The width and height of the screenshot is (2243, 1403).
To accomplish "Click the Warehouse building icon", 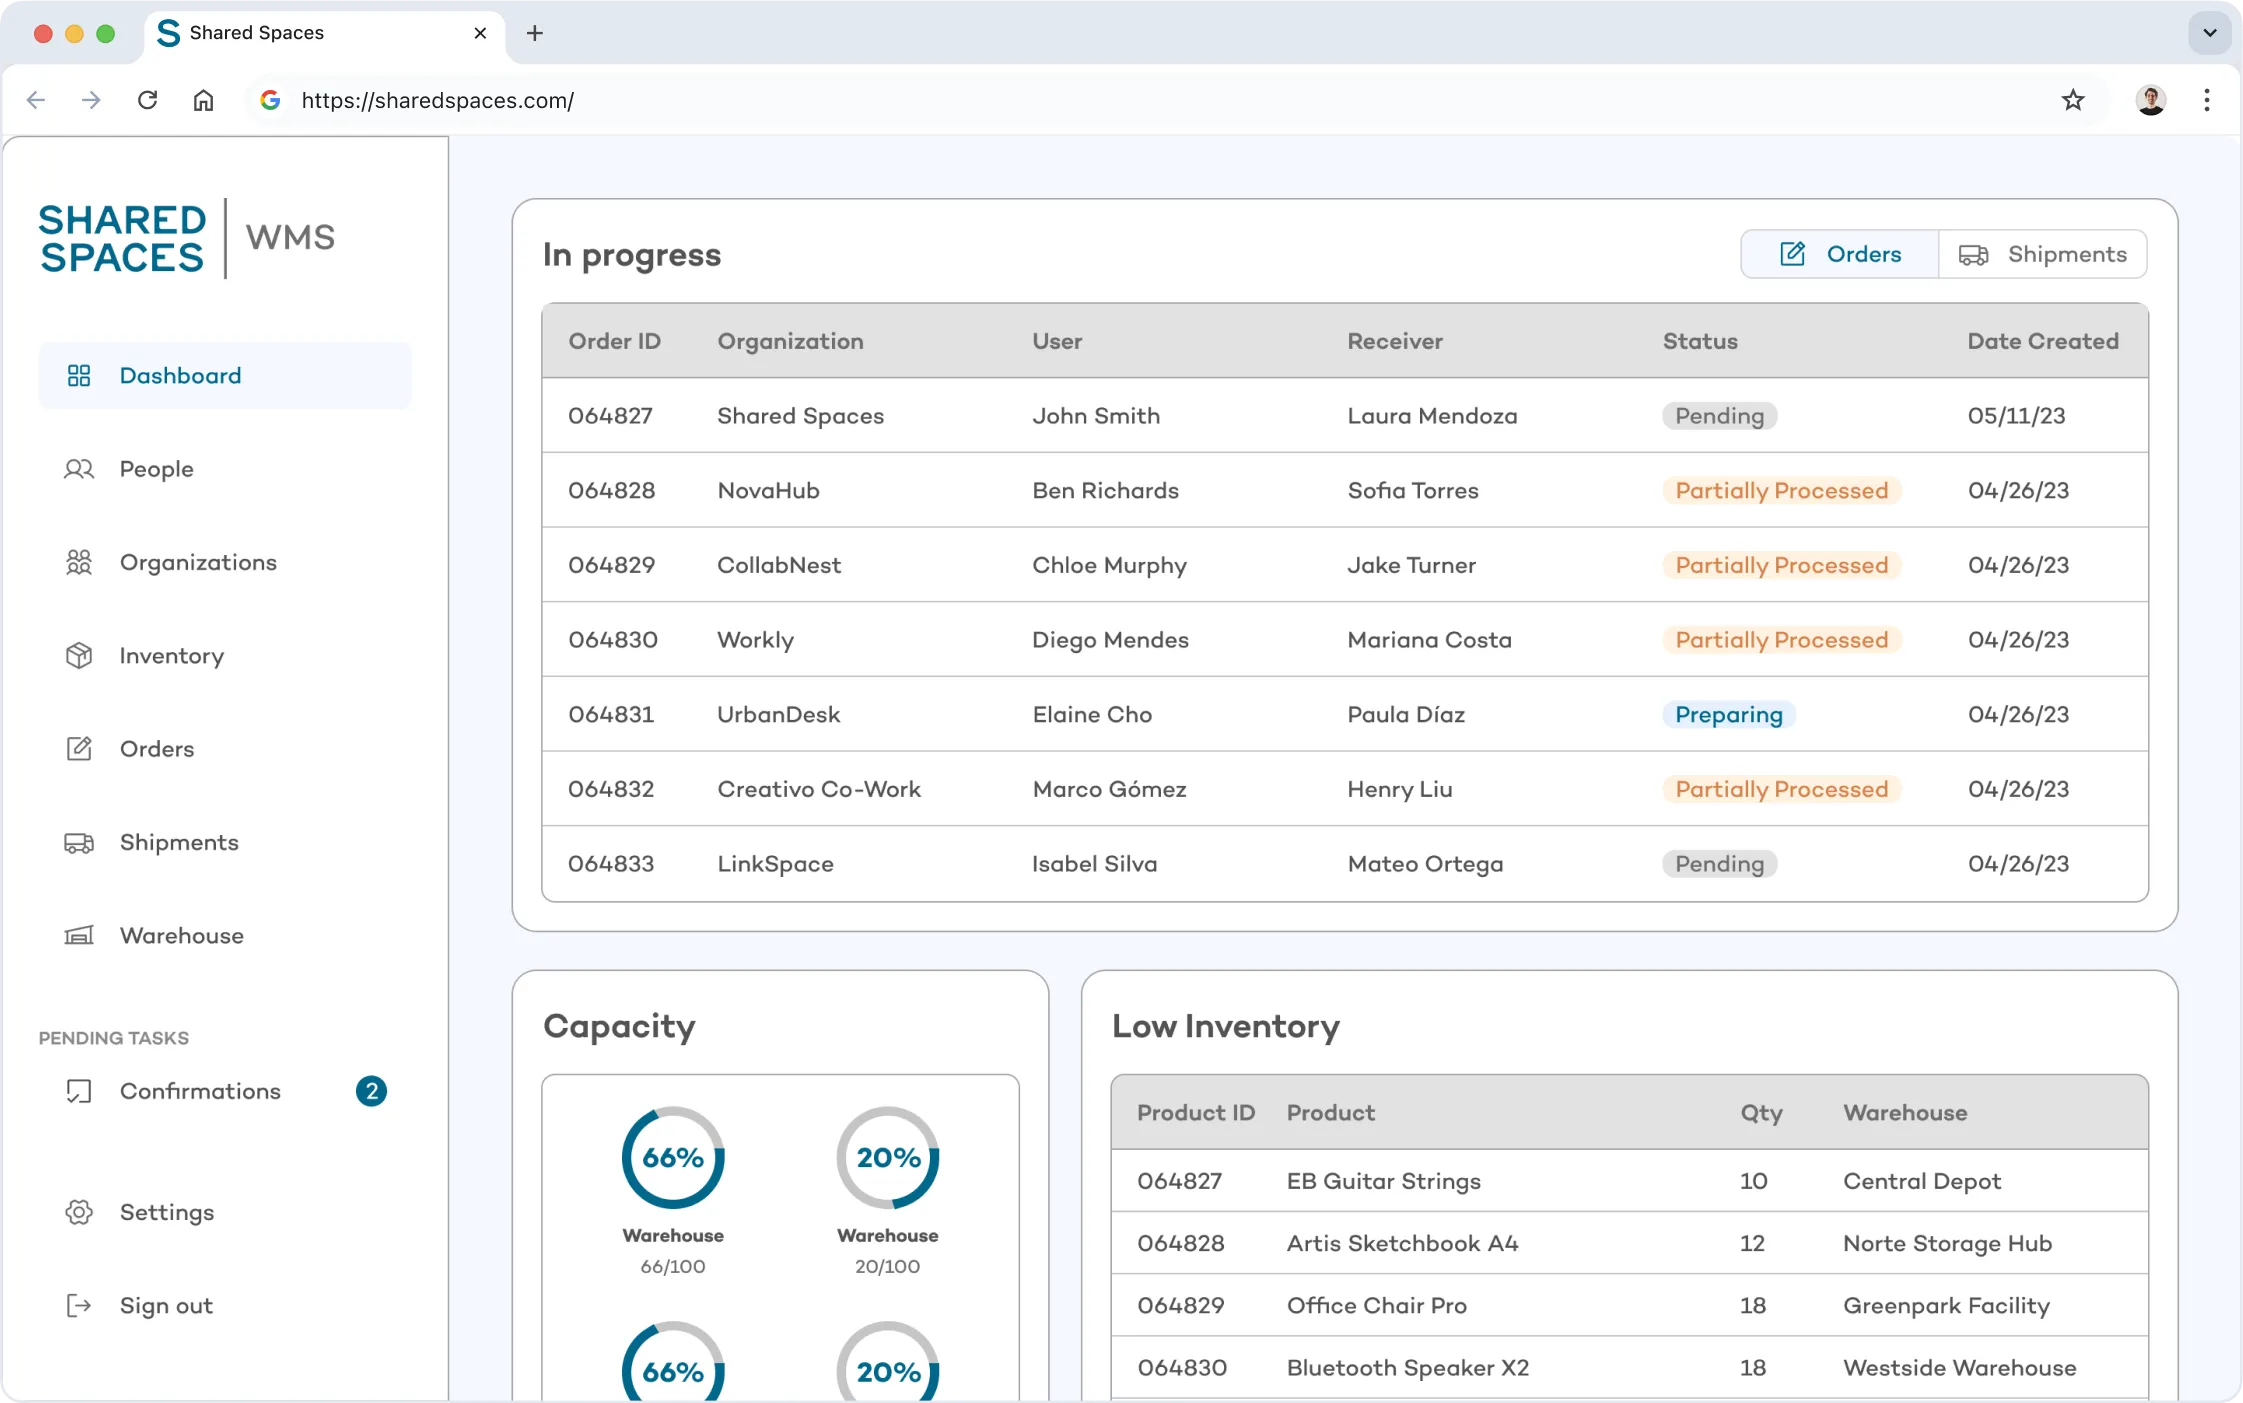I will (79, 935).
